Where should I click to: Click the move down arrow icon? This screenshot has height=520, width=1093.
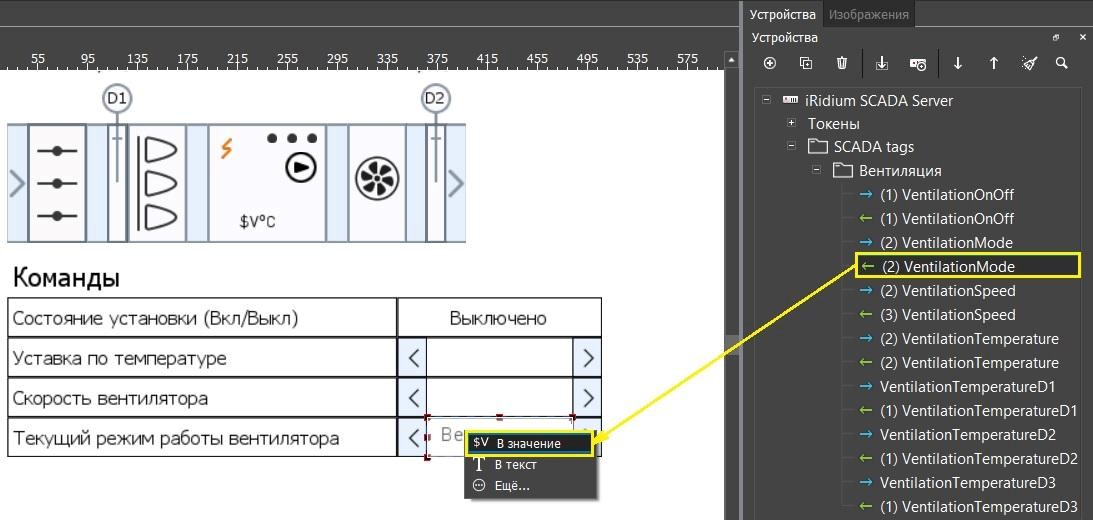[958, 63]
